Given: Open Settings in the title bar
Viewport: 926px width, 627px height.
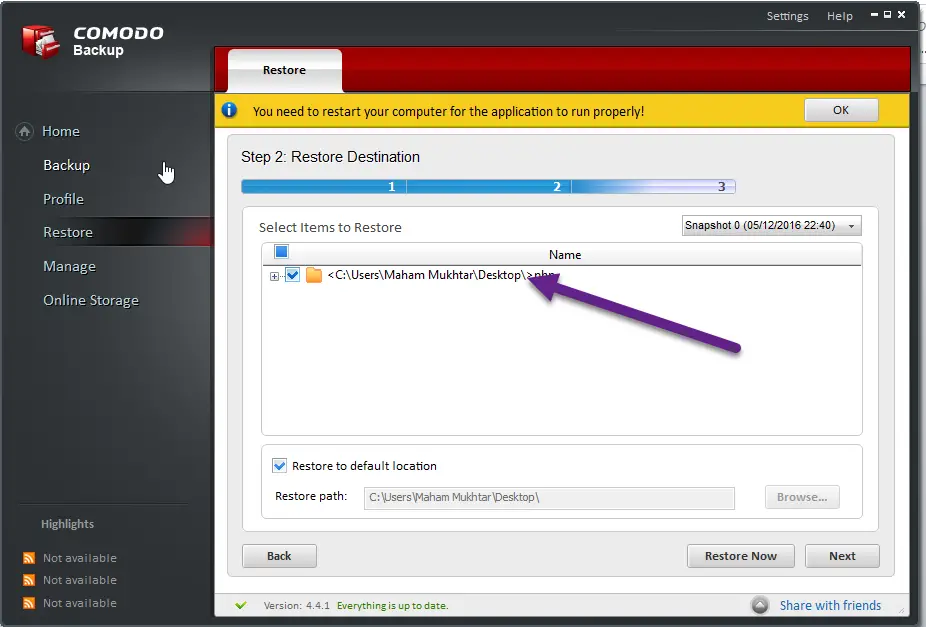Looking at the screenshot, I should coord(787,16).
